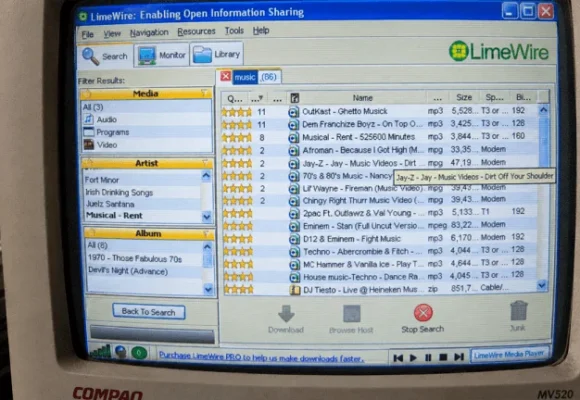The height and width of the screenshot is (400, 580).
Task: Select artist Musical - Rent
Action: tap(114, 216)
